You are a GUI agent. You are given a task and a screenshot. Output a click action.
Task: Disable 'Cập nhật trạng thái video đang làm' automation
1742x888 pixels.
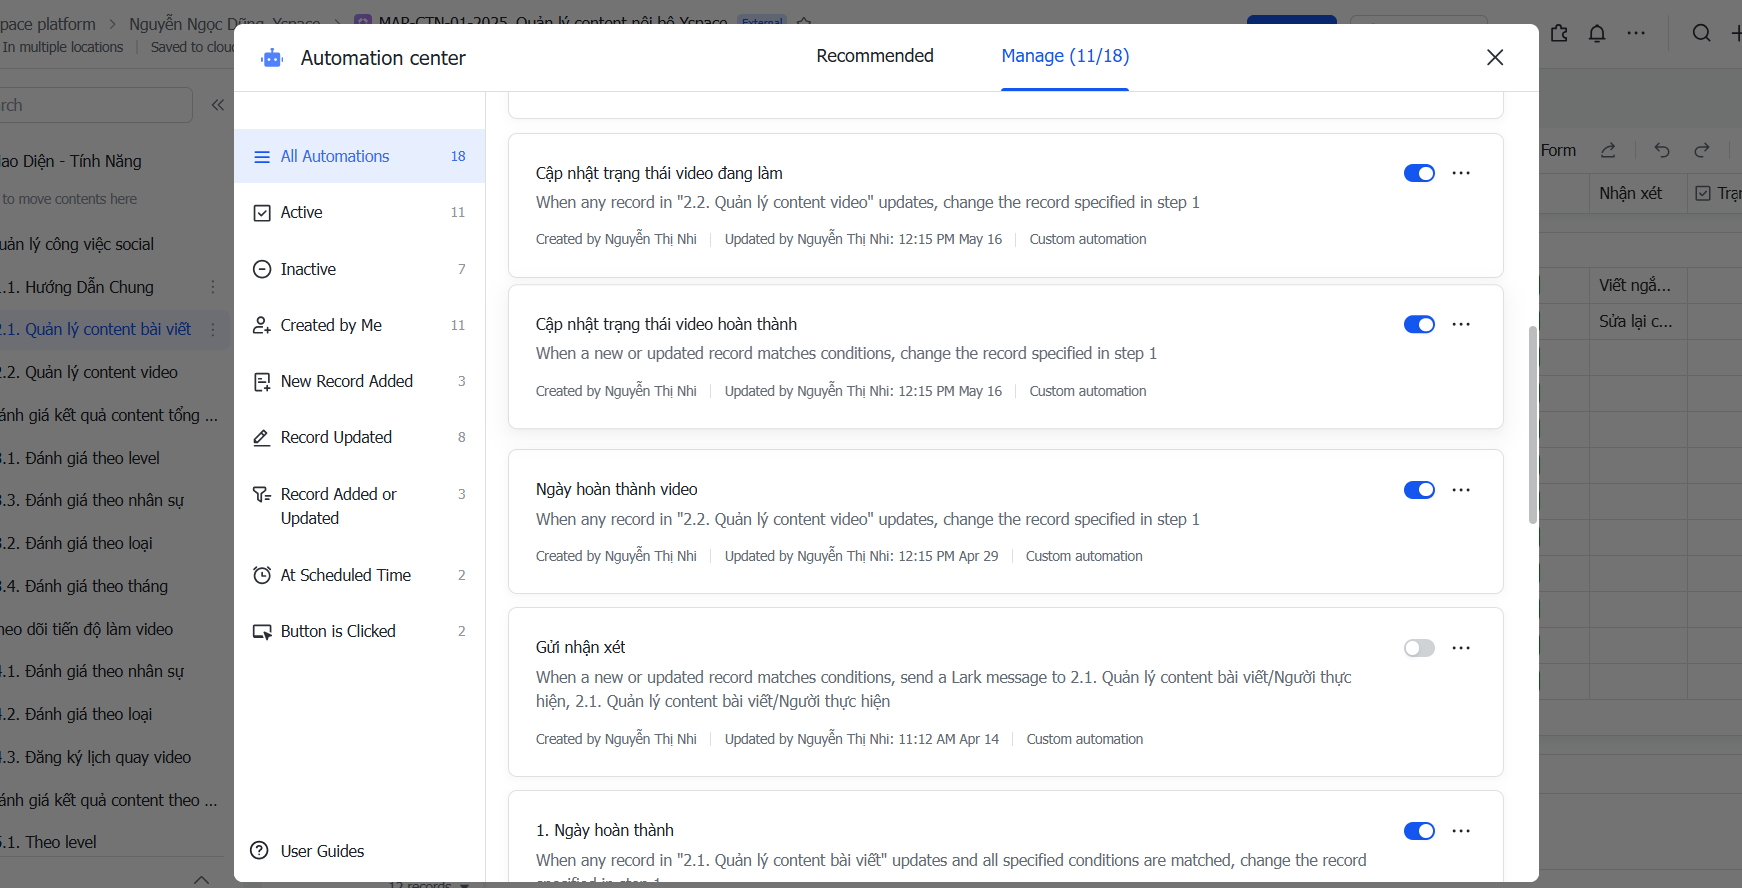coord(1419,173)
